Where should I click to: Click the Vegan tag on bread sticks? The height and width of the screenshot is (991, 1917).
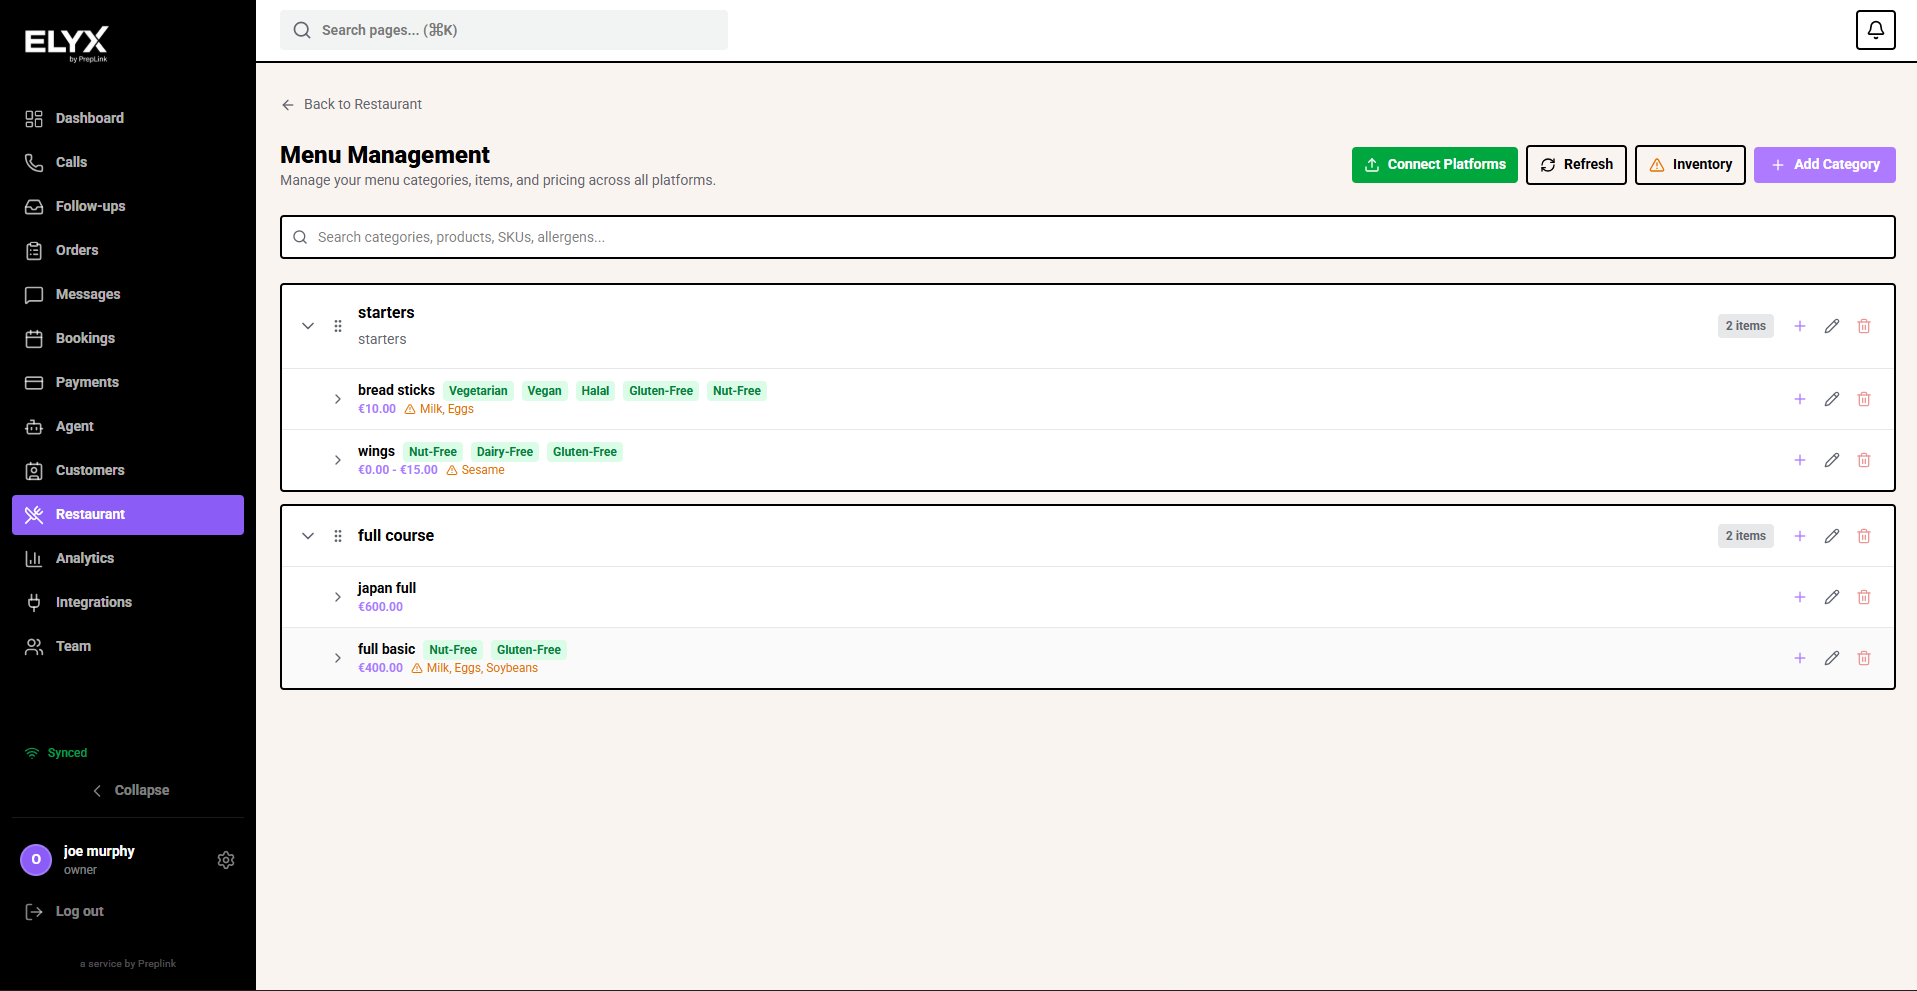[544, 391]
